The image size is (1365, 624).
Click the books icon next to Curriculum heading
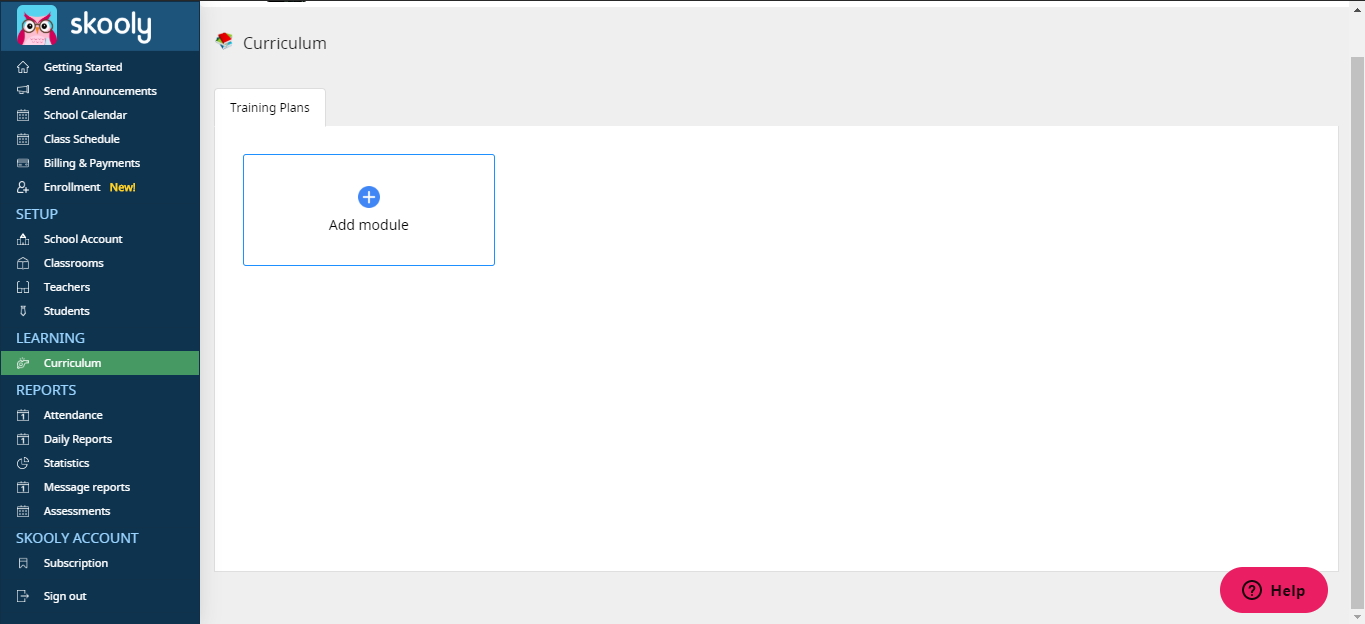(224, 42)
